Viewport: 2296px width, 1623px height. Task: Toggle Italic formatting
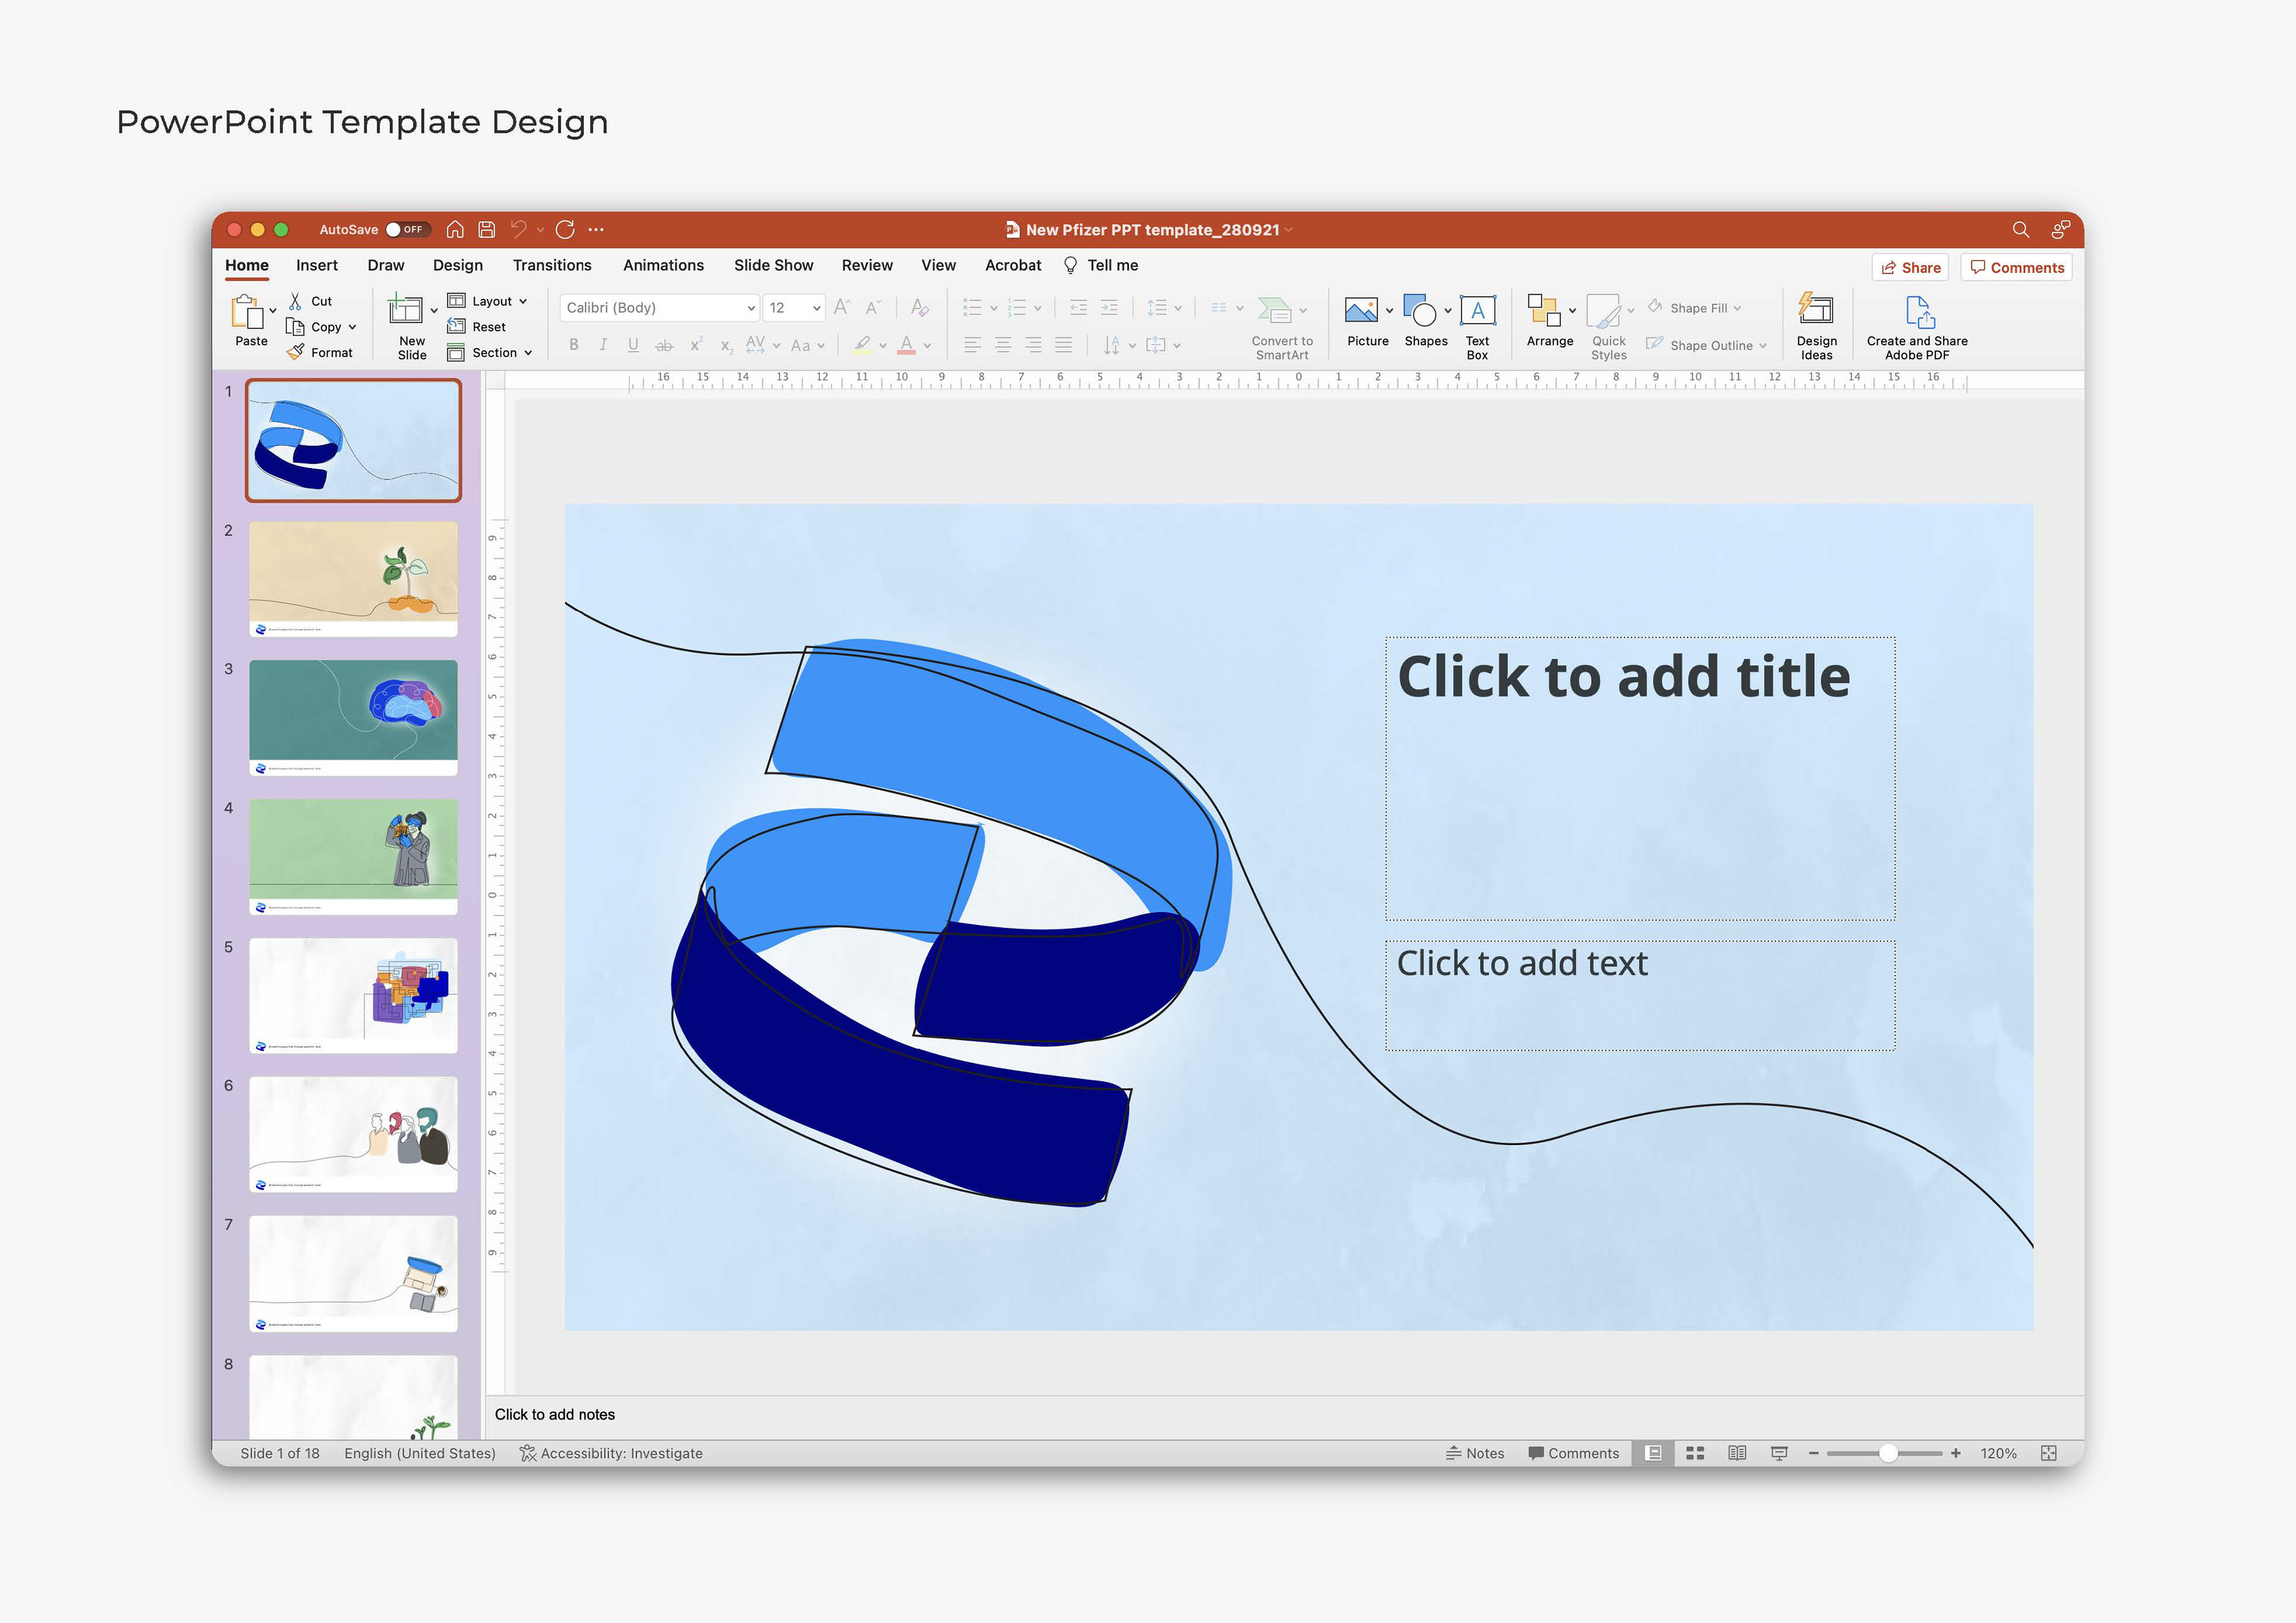pos(603,345)
